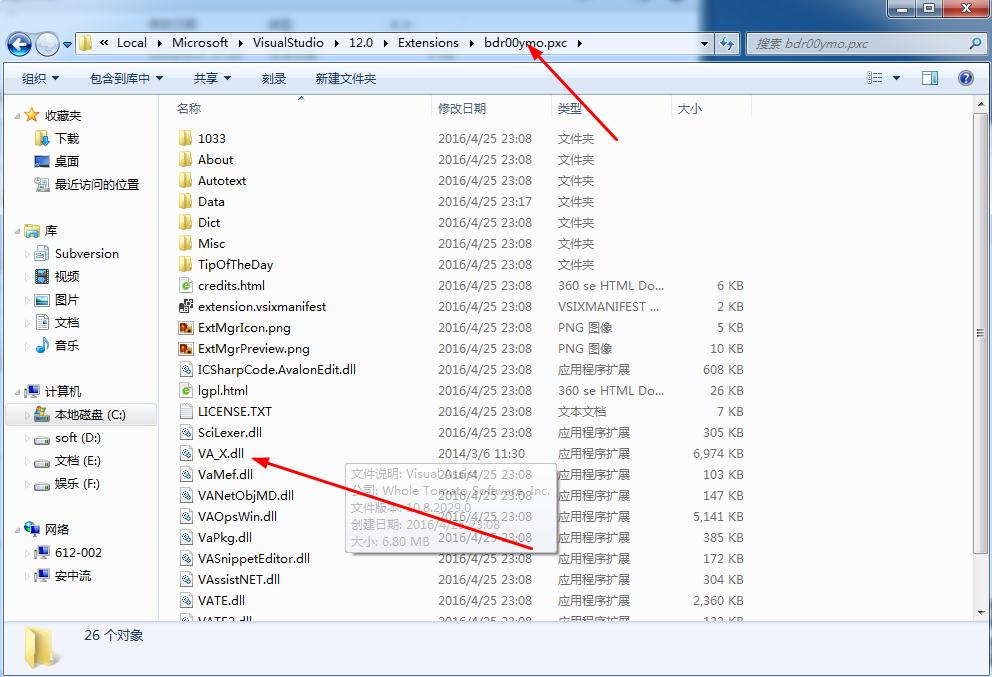Select network computer 安中流
992x677 pixels.
tap(72, 576)
